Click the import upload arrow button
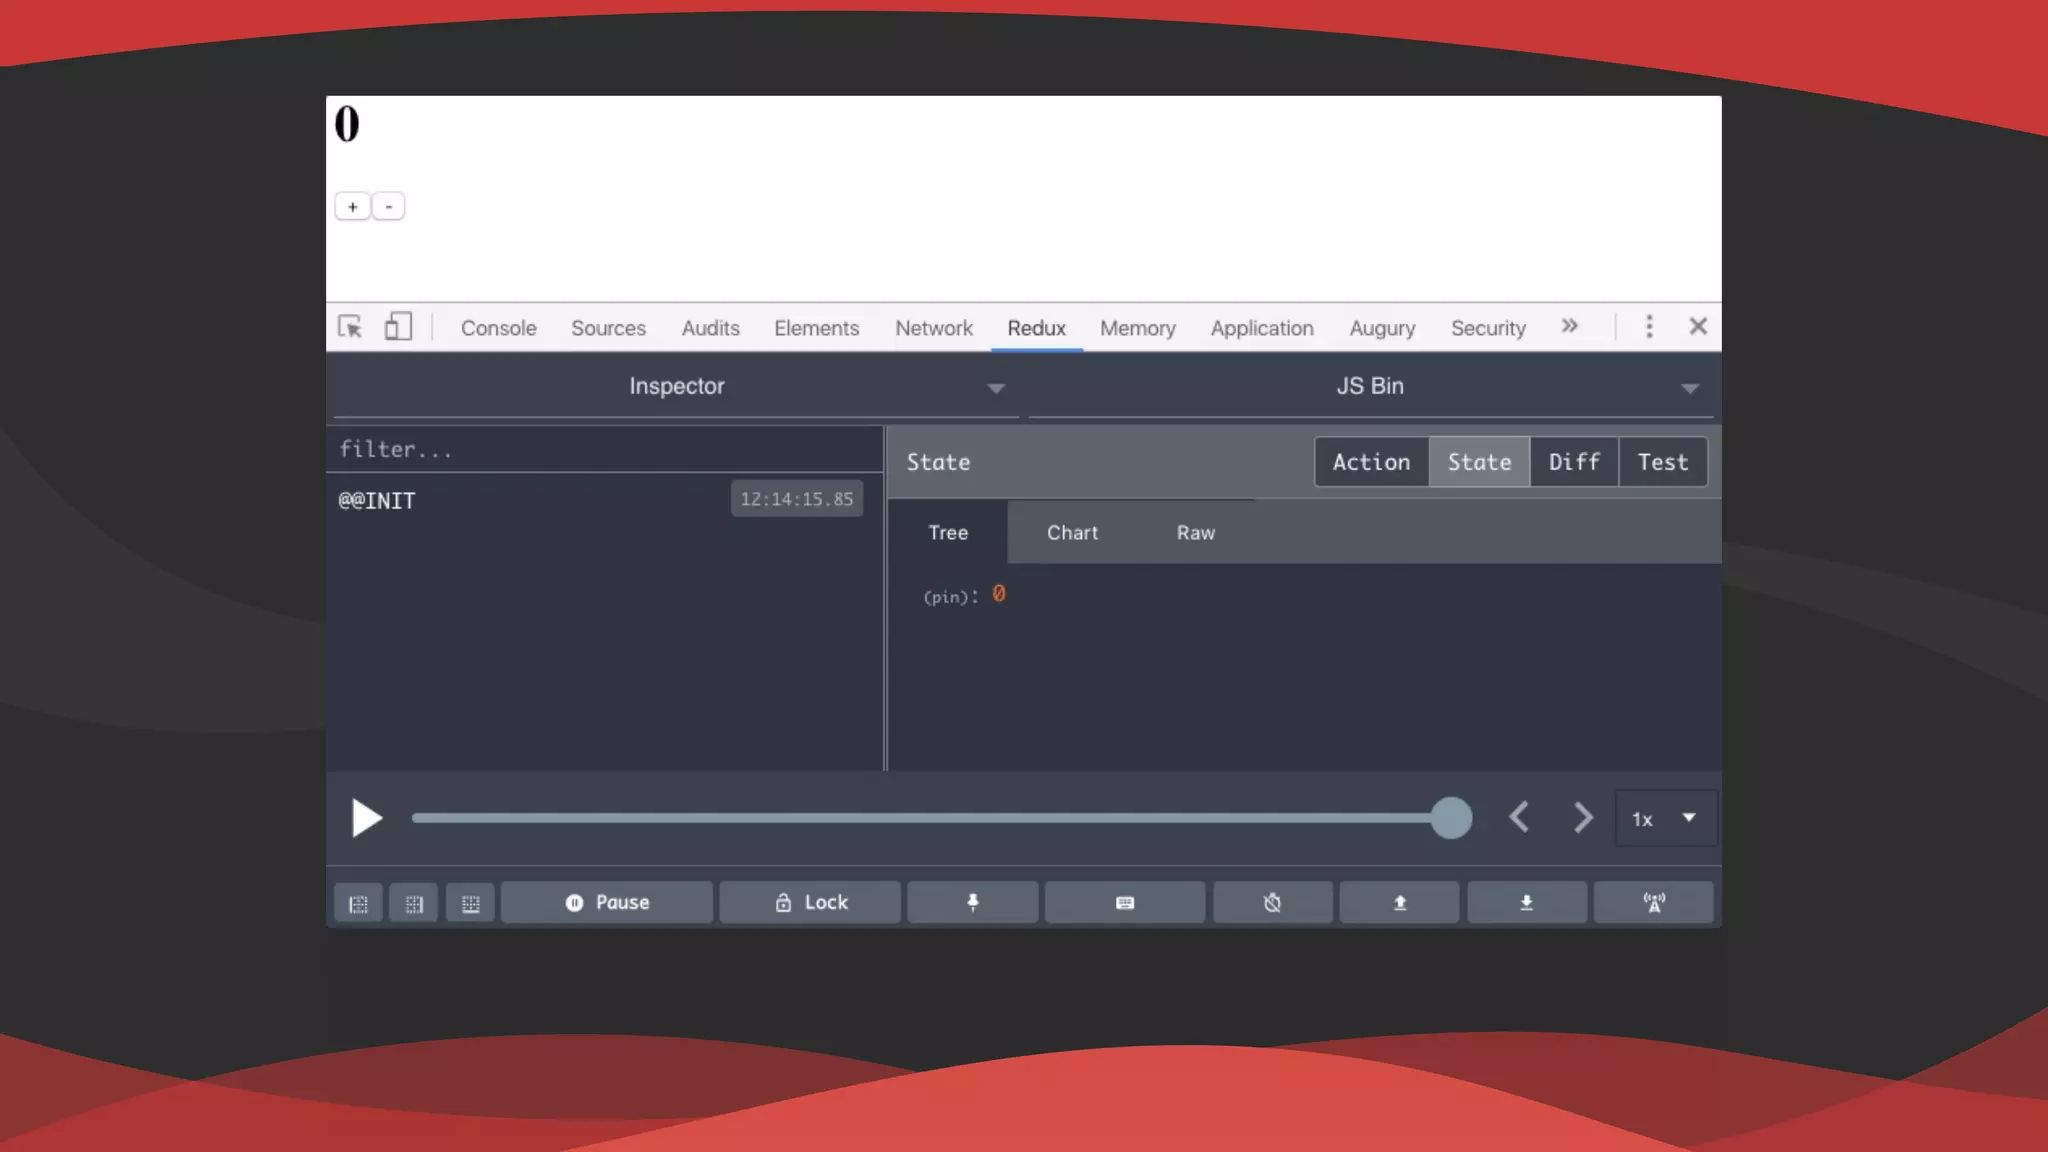The height and width of the screenshot is (1152, 2048). (1399, 903)
